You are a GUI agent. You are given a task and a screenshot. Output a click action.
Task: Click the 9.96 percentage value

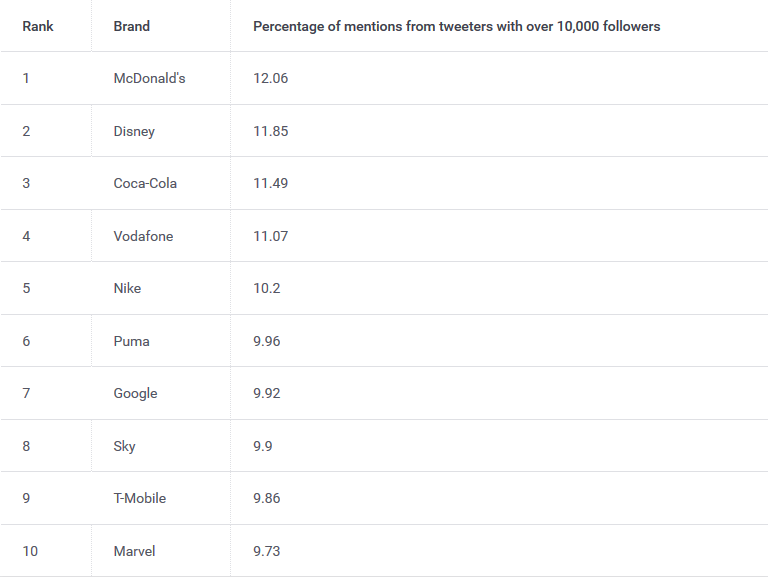(x=266, y=341)
